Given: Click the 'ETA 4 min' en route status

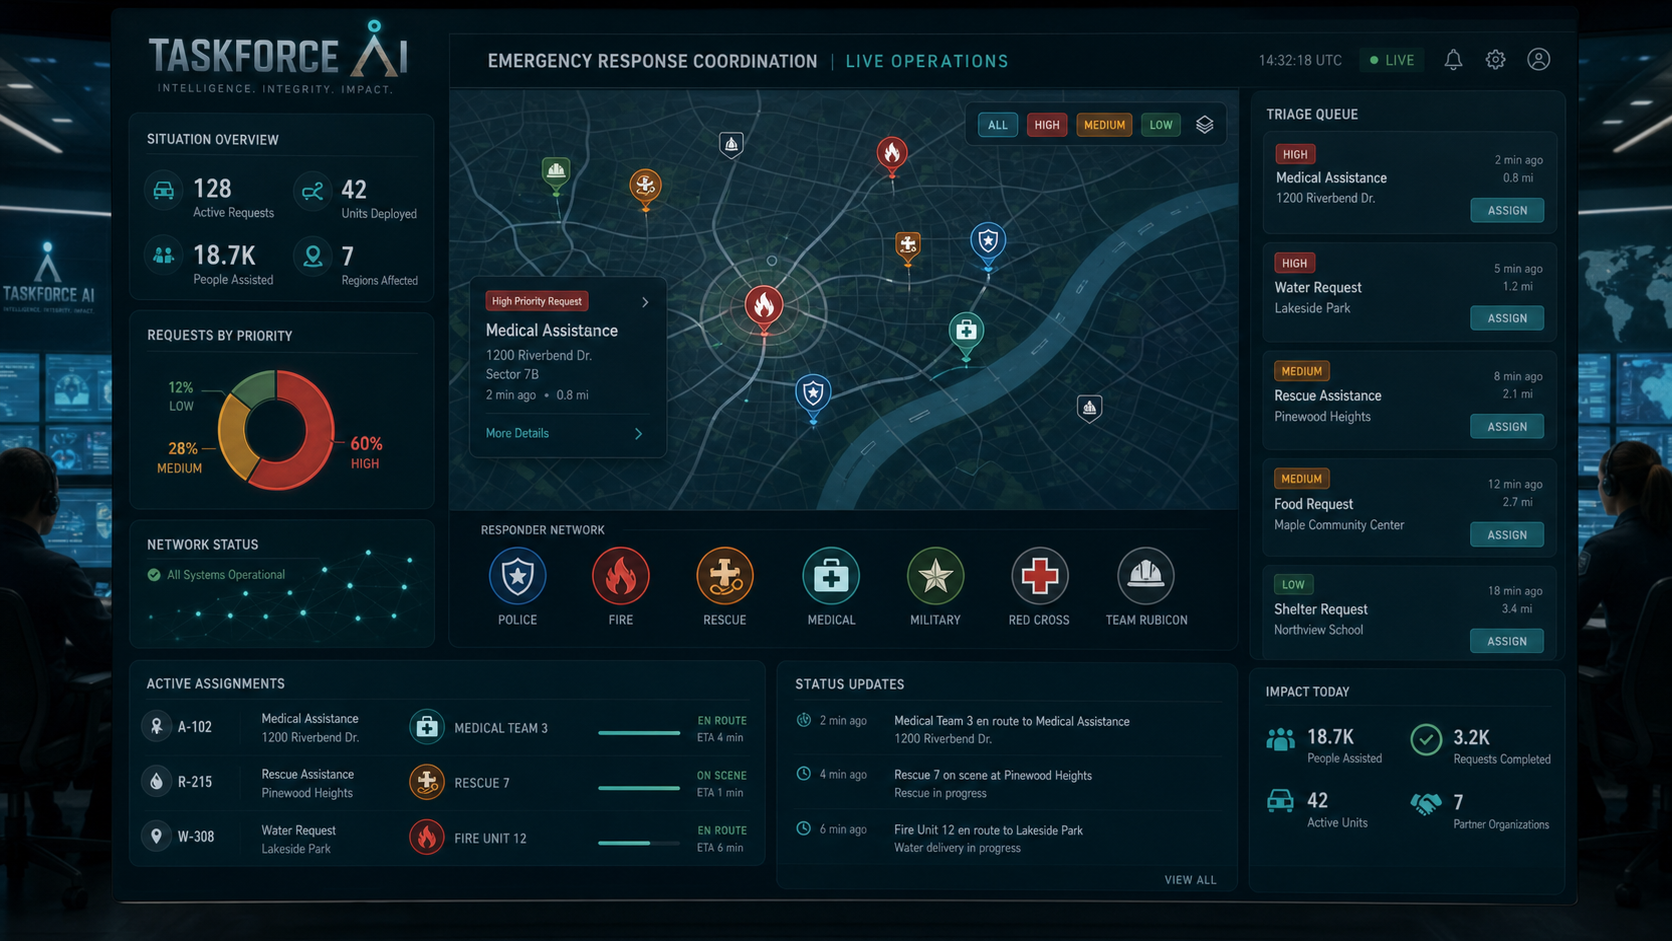Looking at the screenshot, I should pyautogui.click(x=720, y=738).
